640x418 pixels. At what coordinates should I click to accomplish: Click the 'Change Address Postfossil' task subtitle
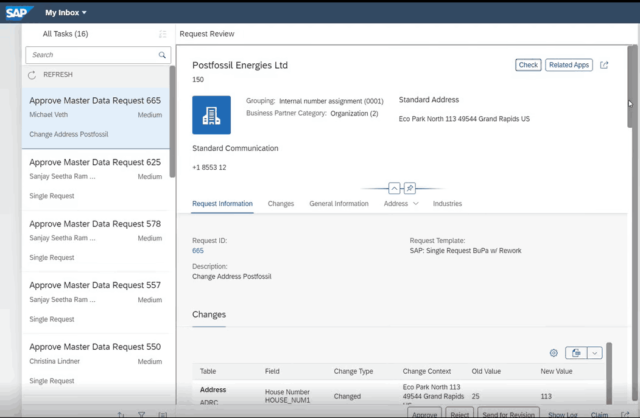point(69,134)
